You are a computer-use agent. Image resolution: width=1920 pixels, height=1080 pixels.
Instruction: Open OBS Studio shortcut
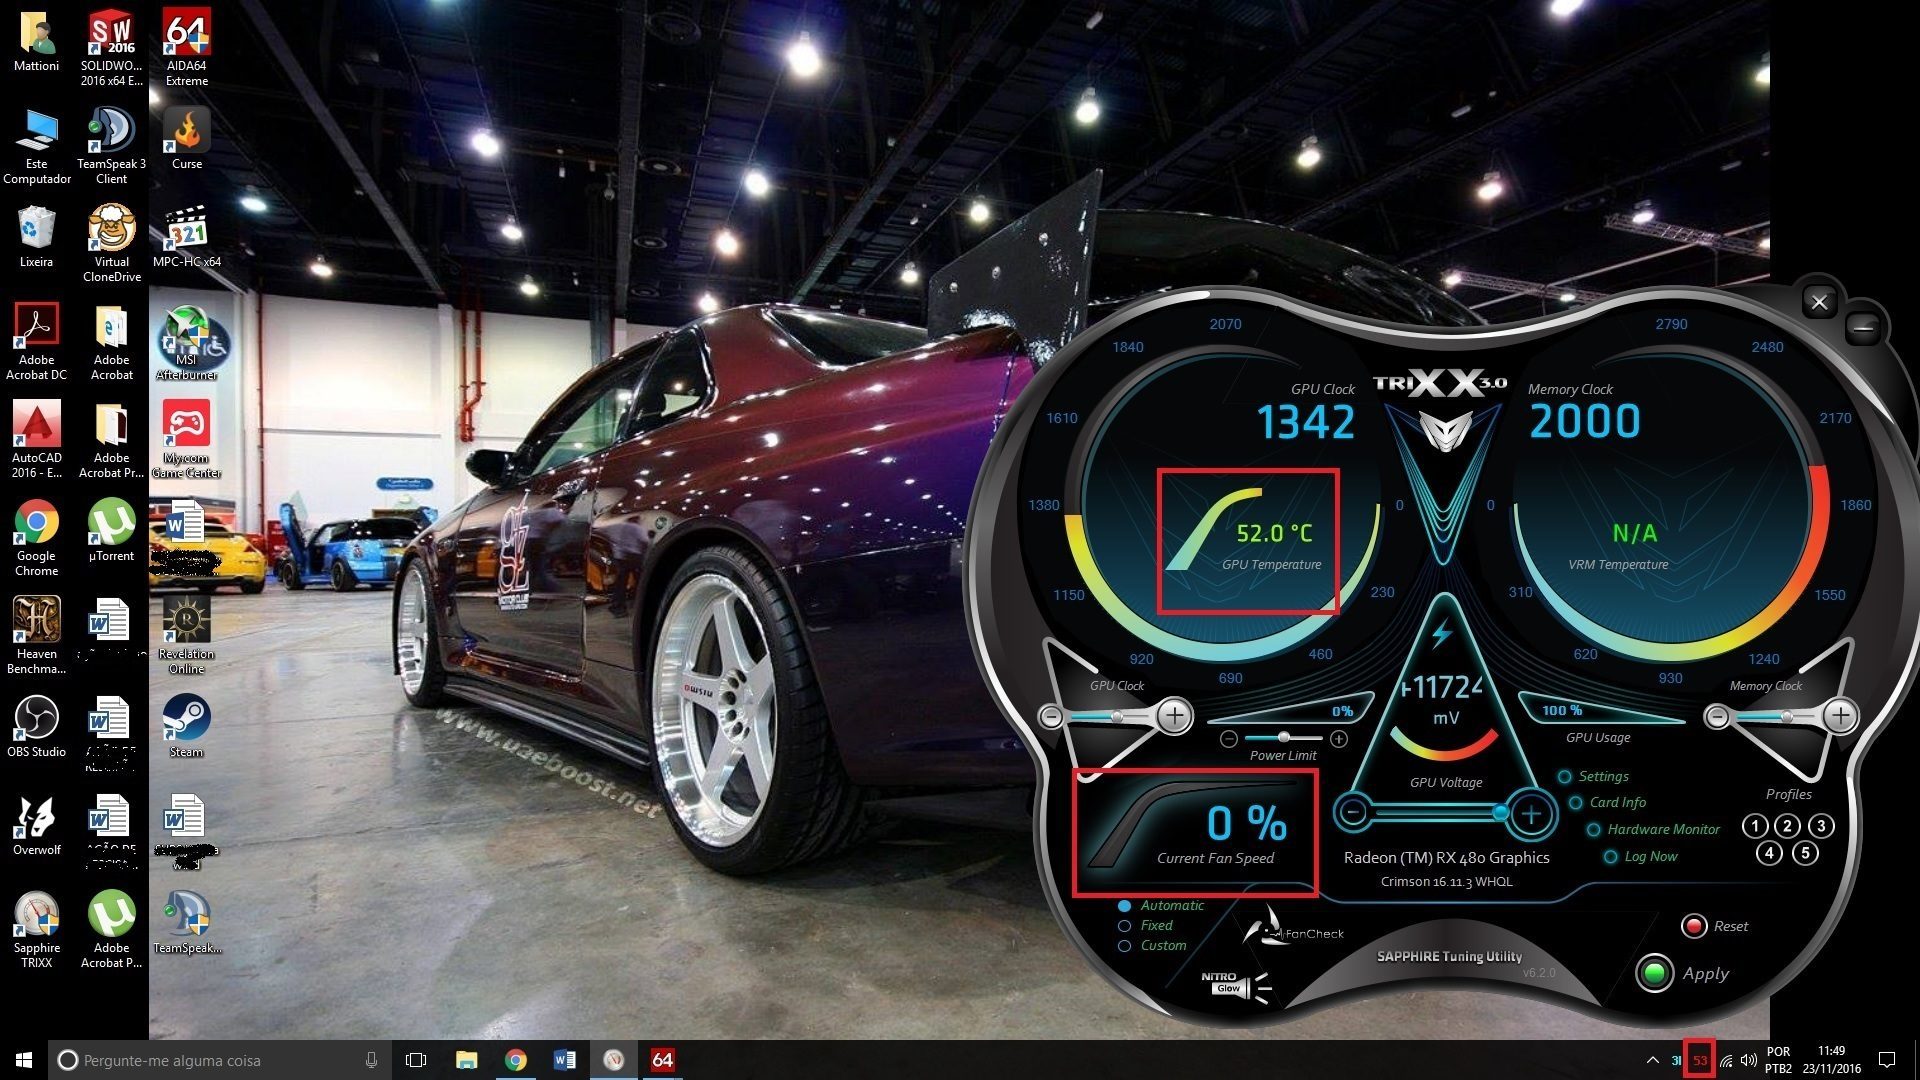pos(36,726)
